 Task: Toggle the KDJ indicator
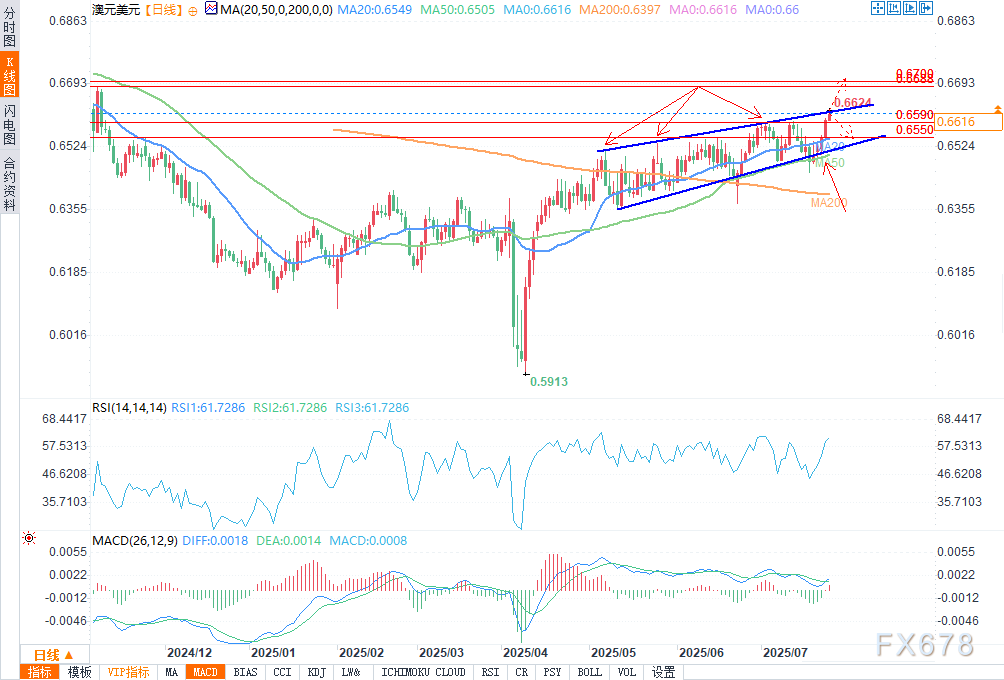[x=316, y=672]
